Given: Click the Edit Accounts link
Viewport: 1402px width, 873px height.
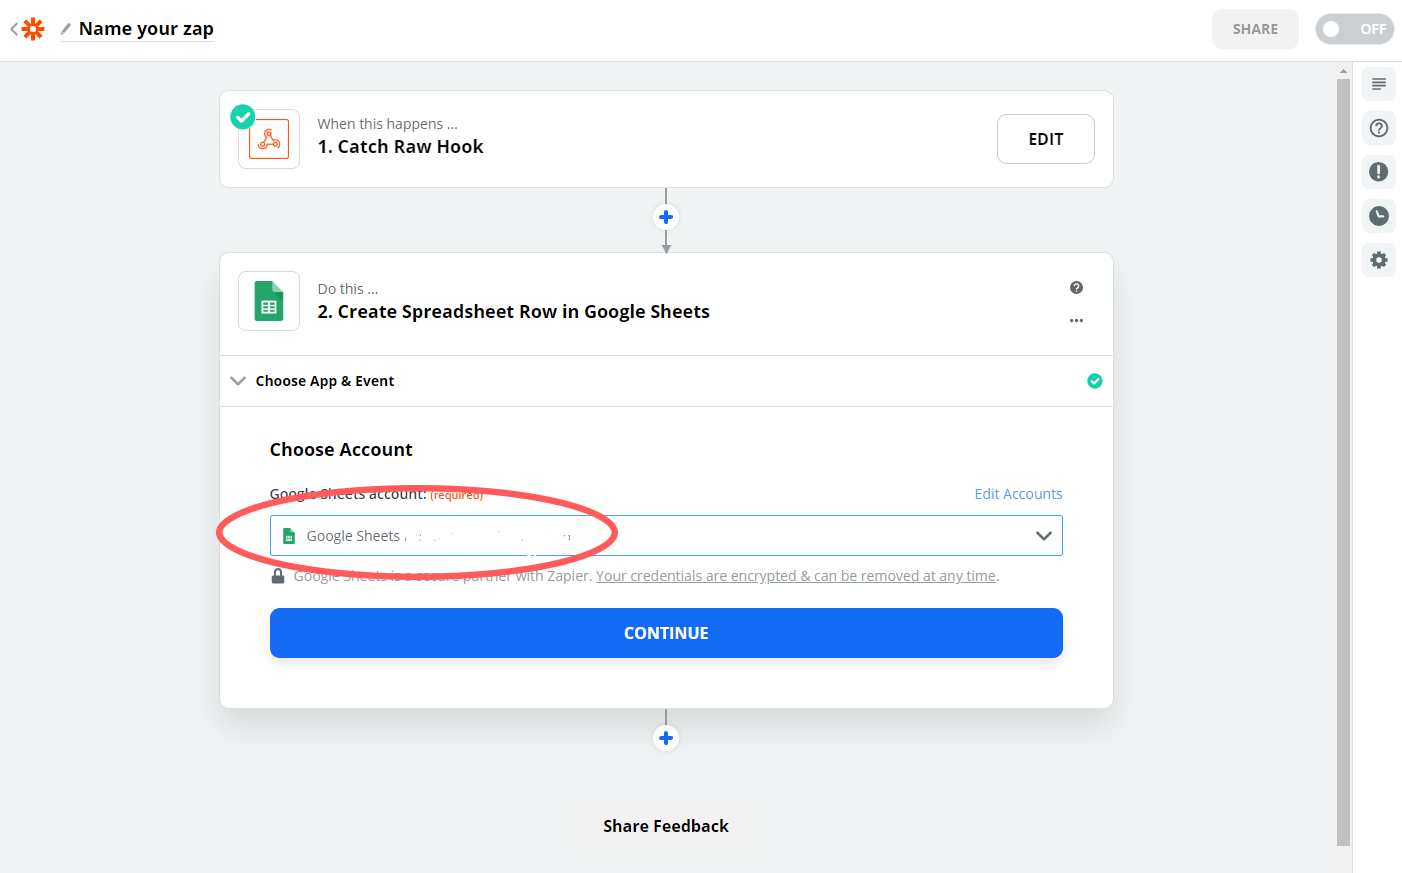Looking at the screenshot, I should tap(1018, 493).
